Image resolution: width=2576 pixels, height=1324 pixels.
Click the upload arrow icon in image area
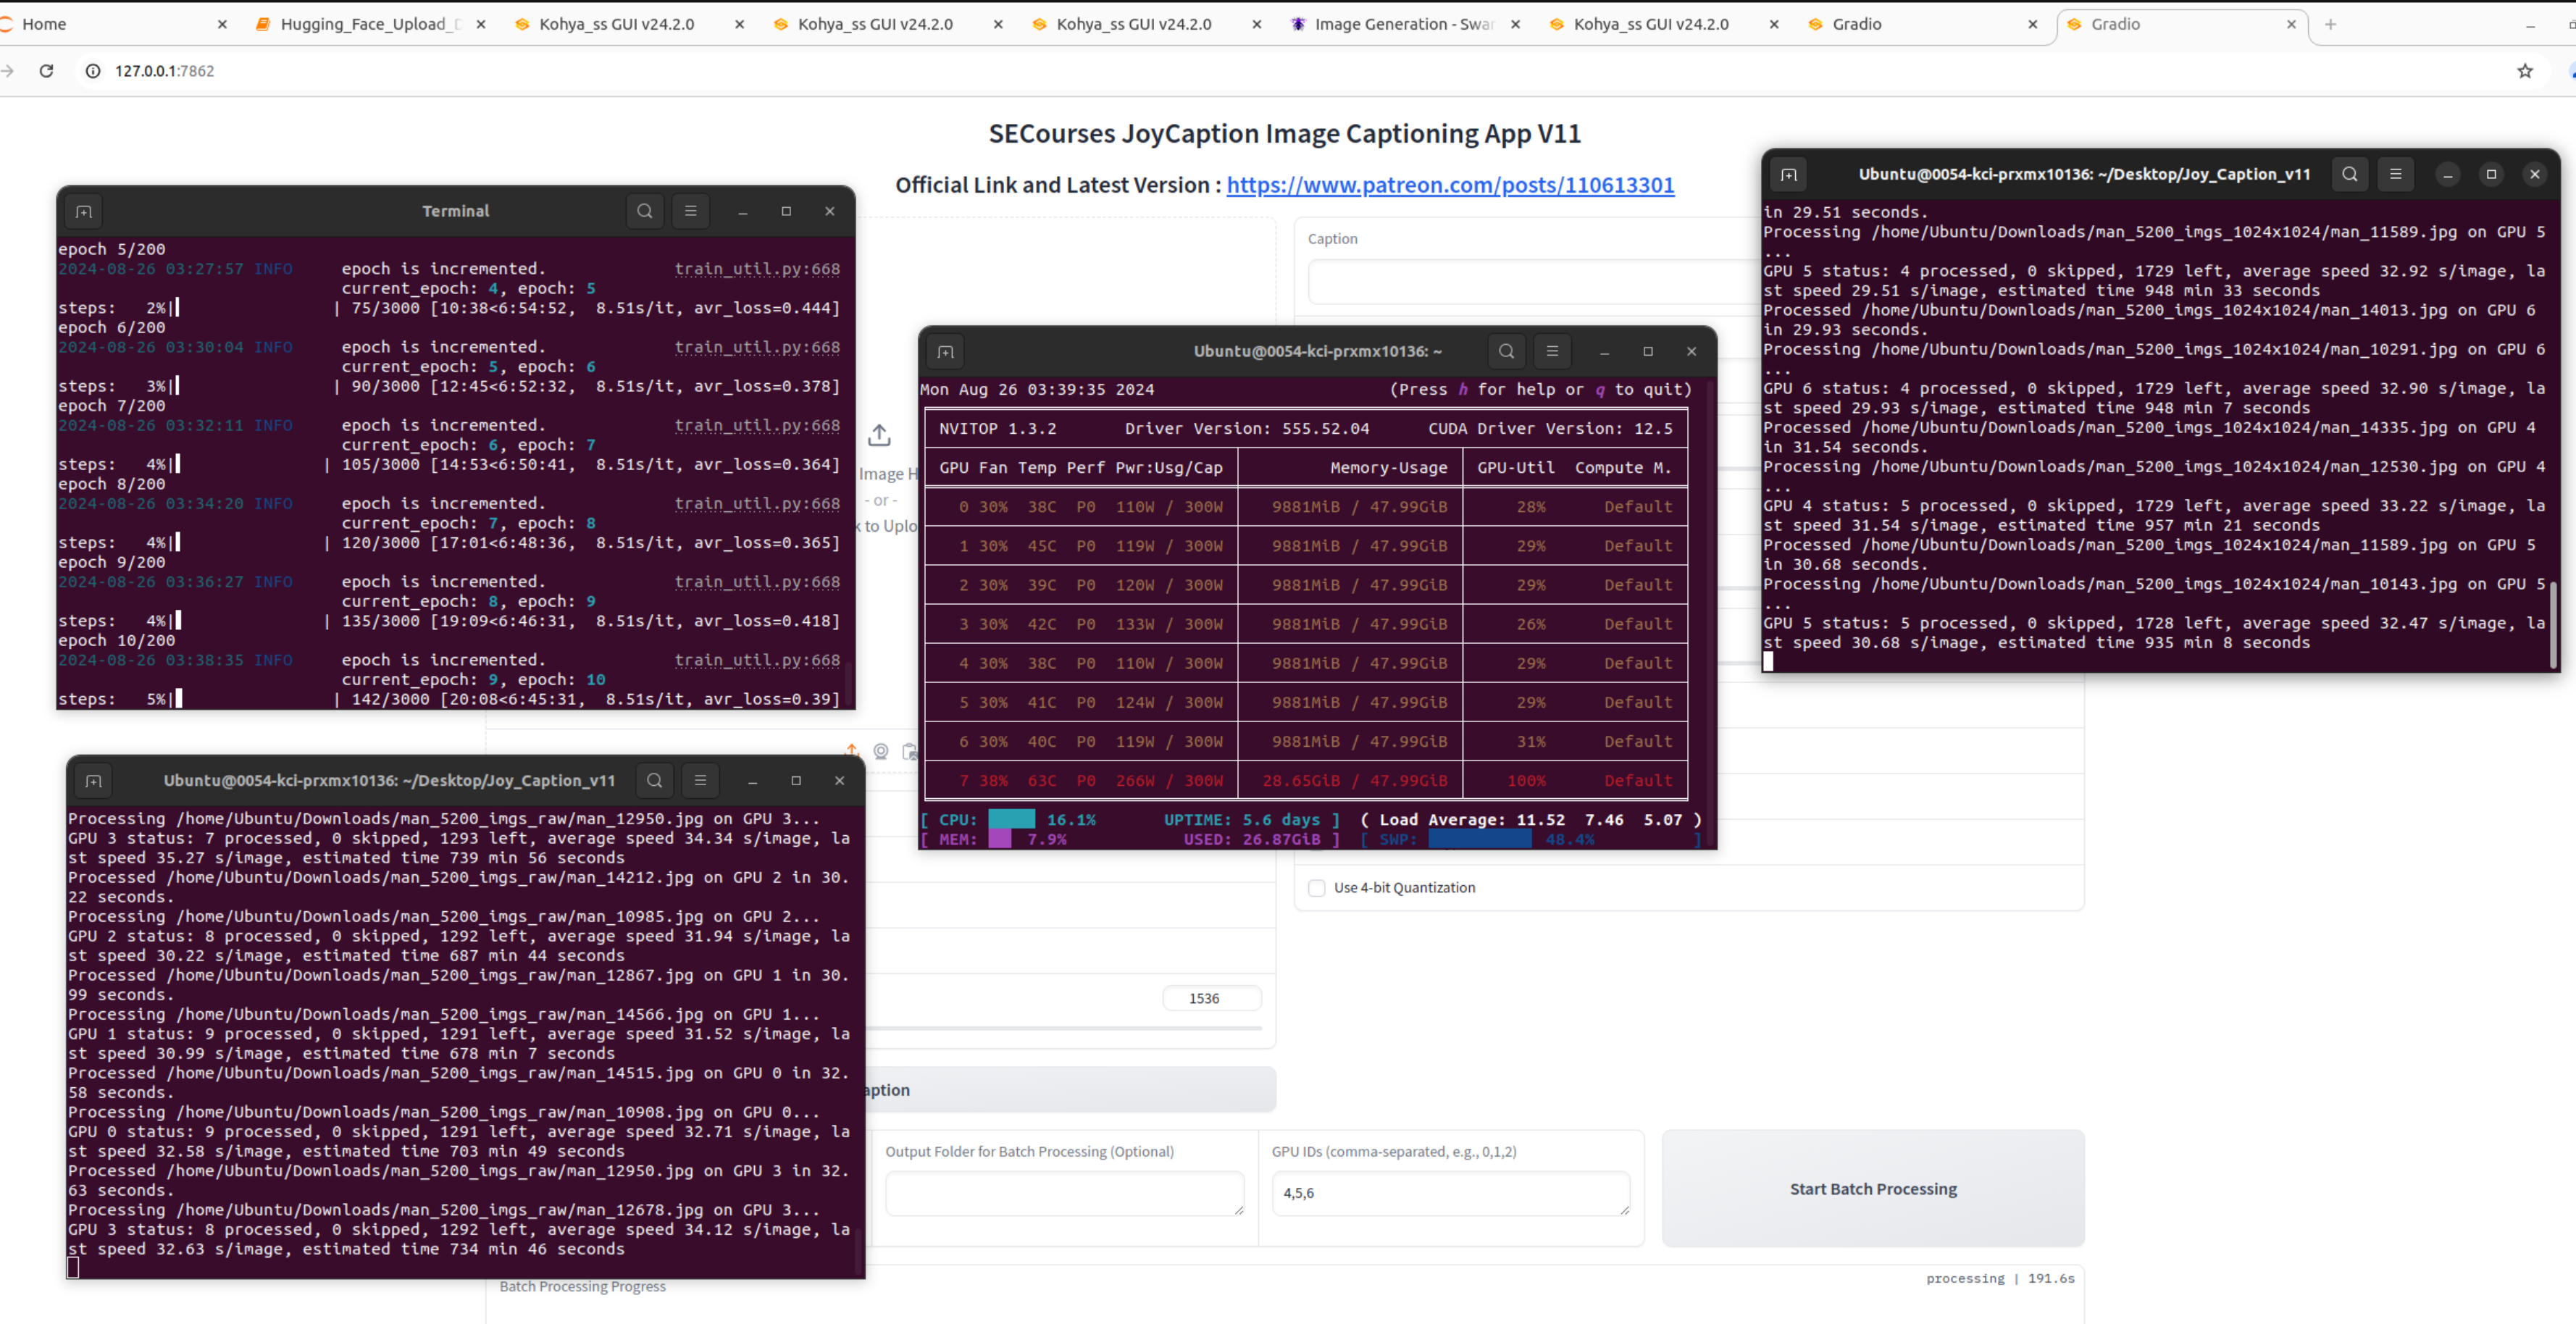(x=879, y=435)
